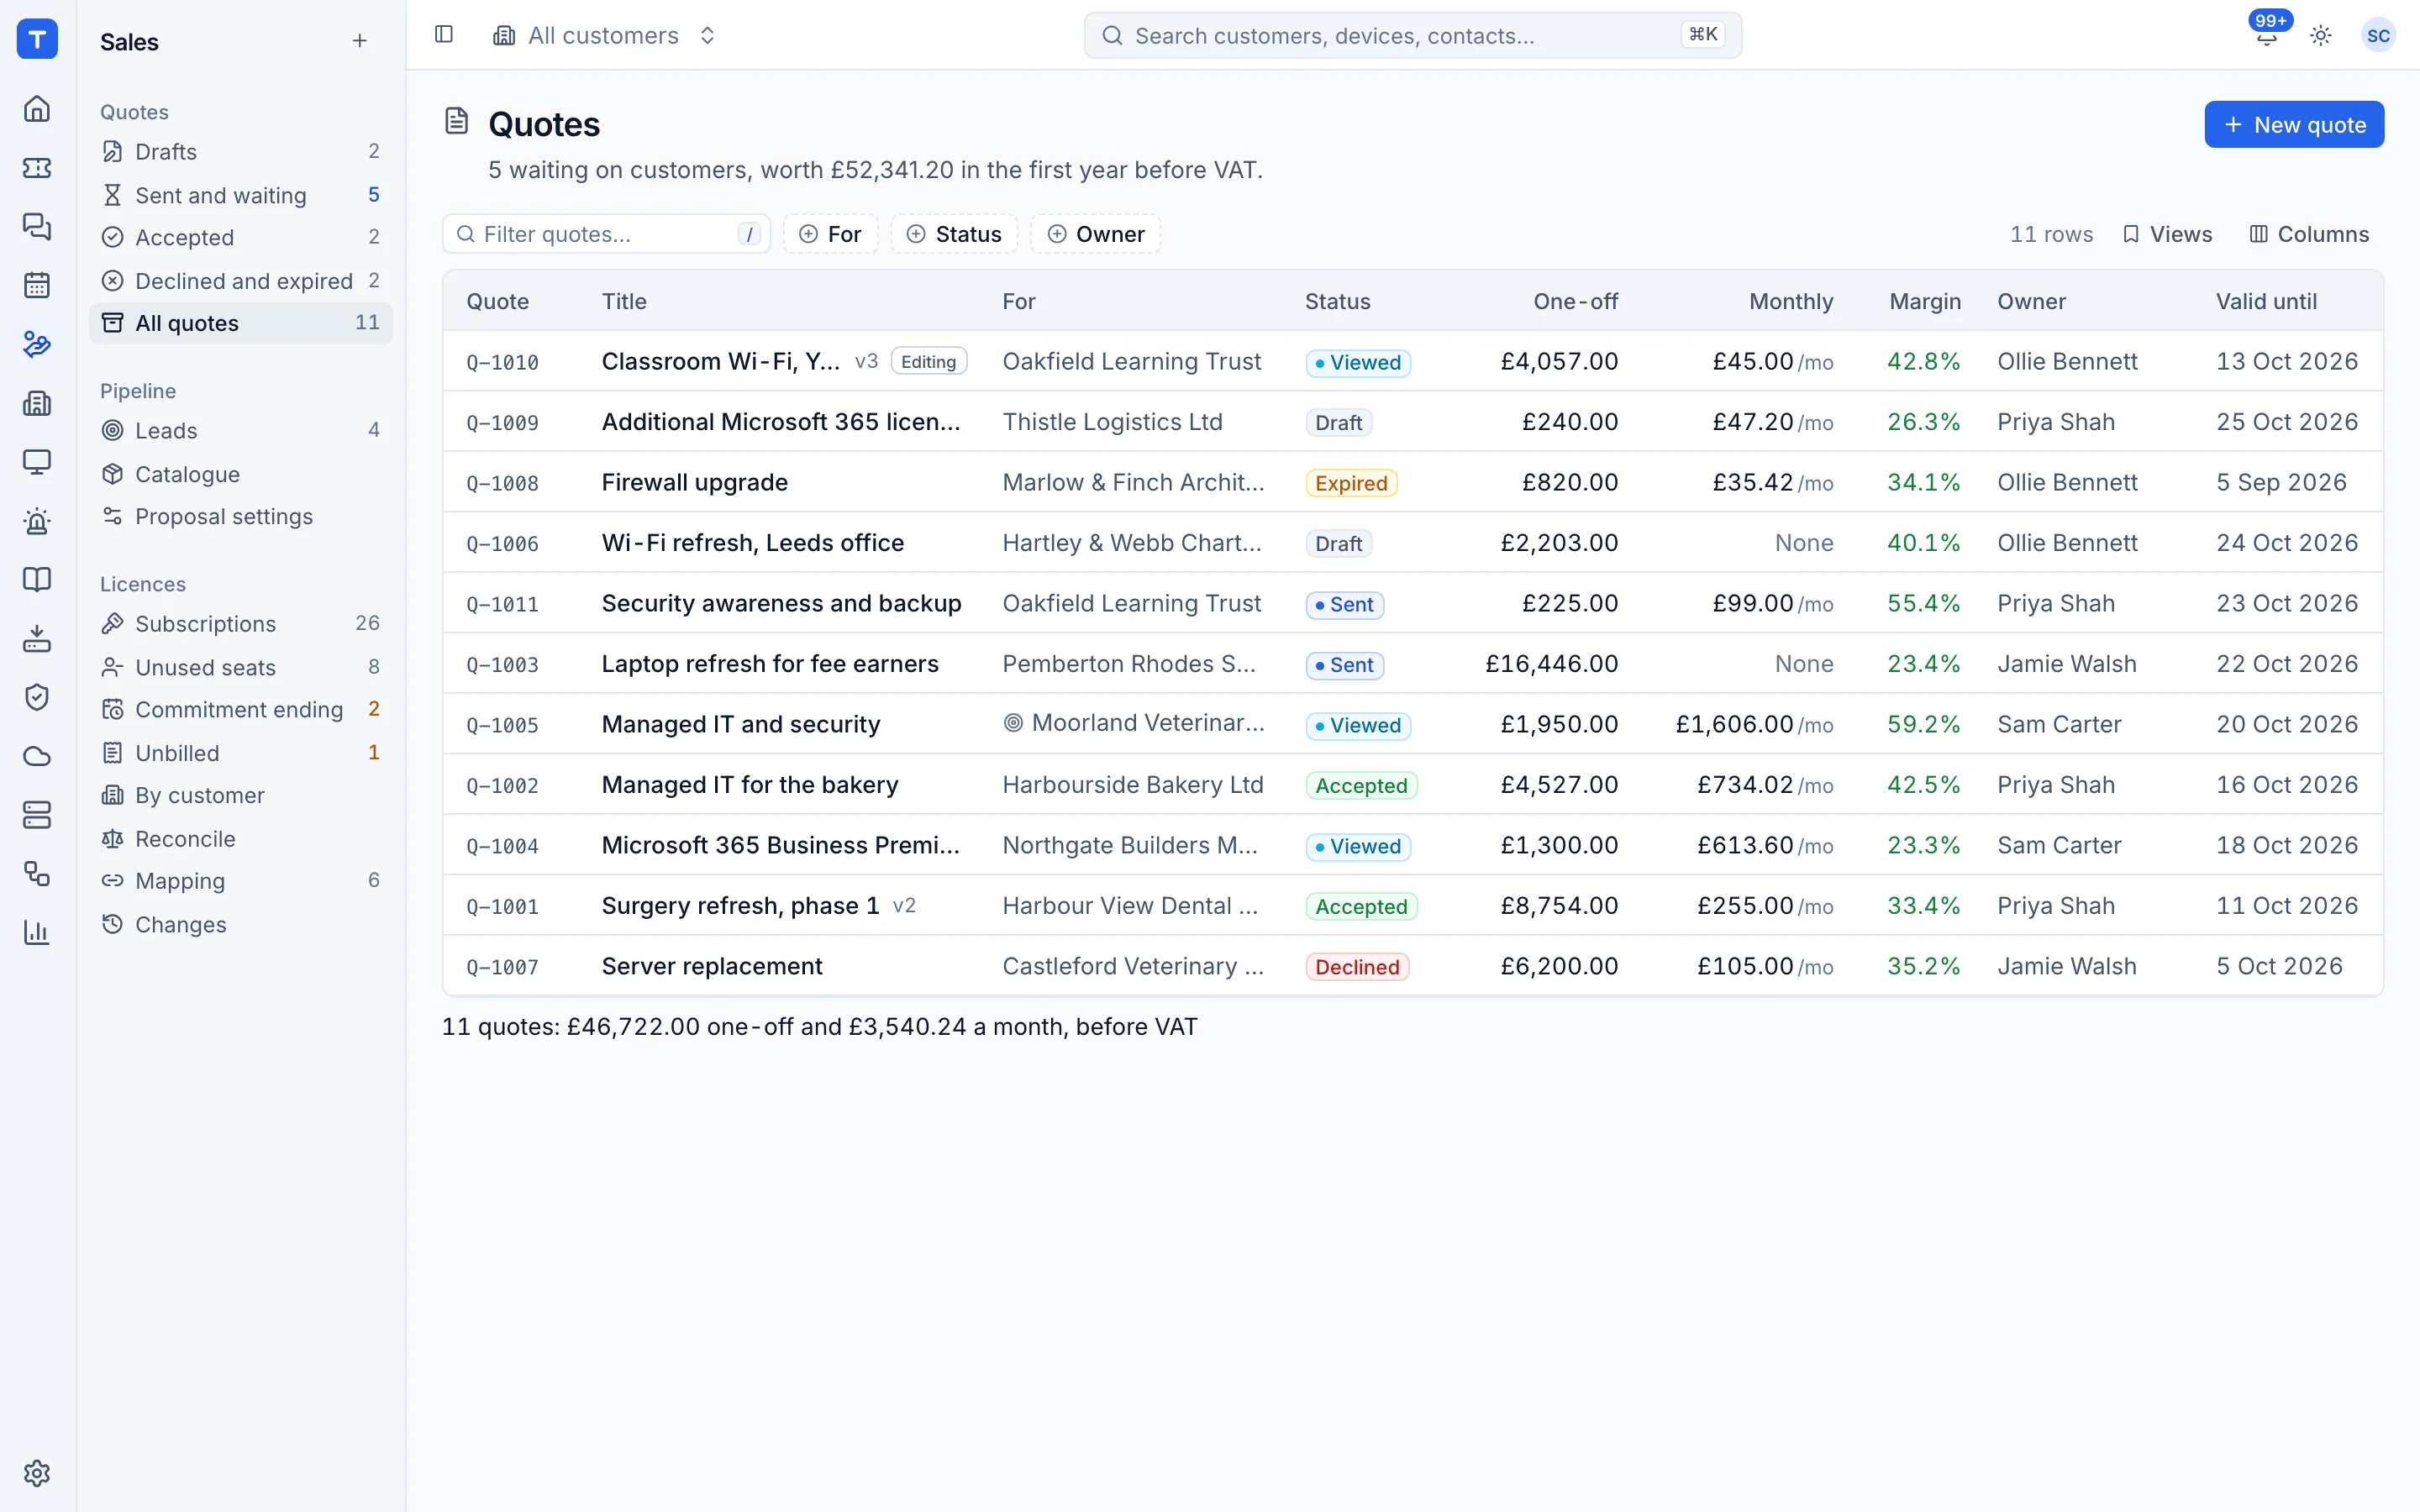This screenshot has width=2420, height=1512.
Task: Open the Cloud icon in the rail
Action: [x=37, y=756]
